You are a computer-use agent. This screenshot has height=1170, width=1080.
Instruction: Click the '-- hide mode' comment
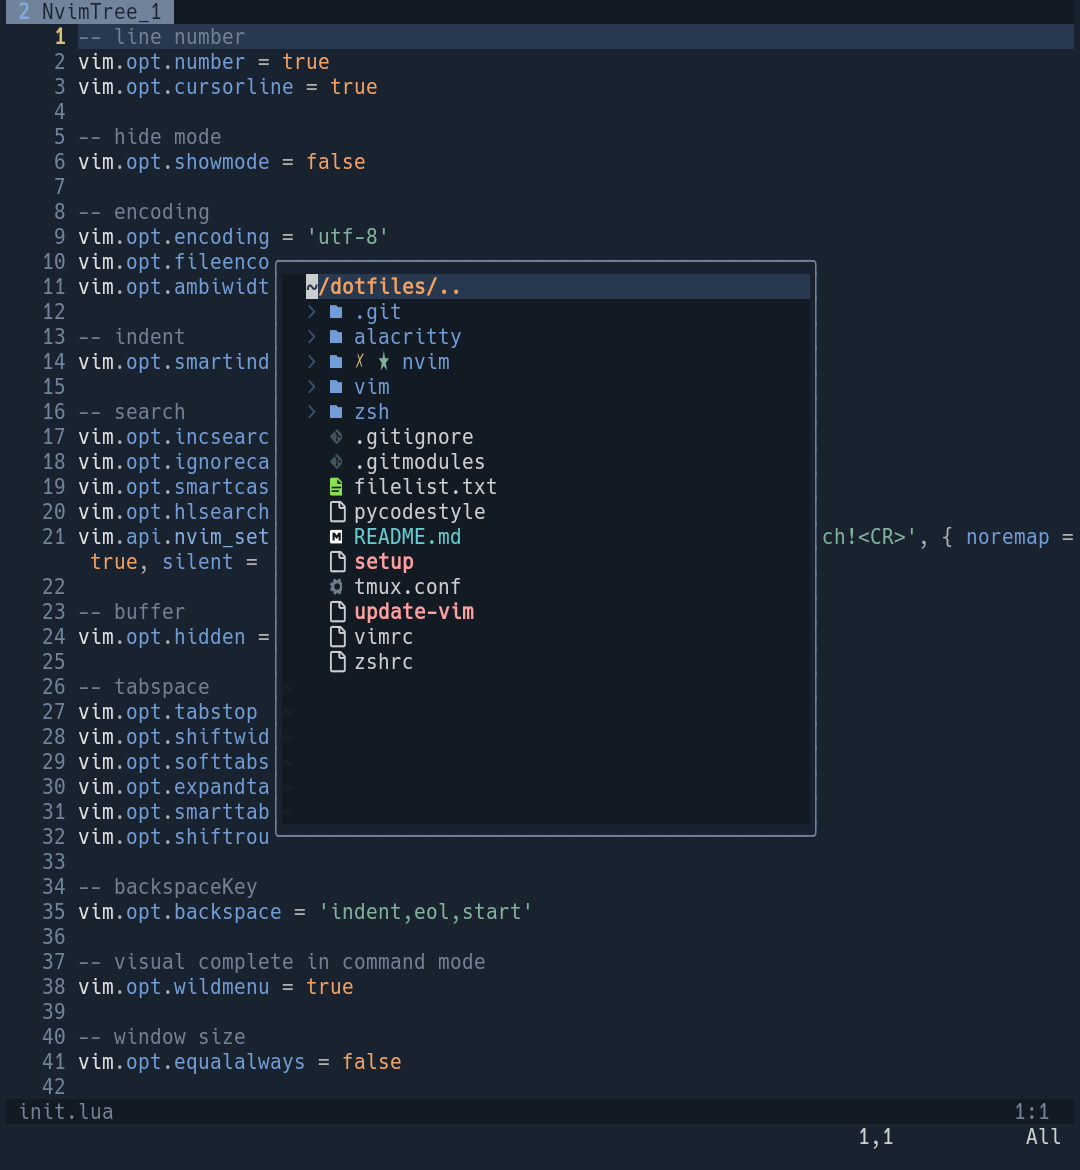click(x=150, y=137)
